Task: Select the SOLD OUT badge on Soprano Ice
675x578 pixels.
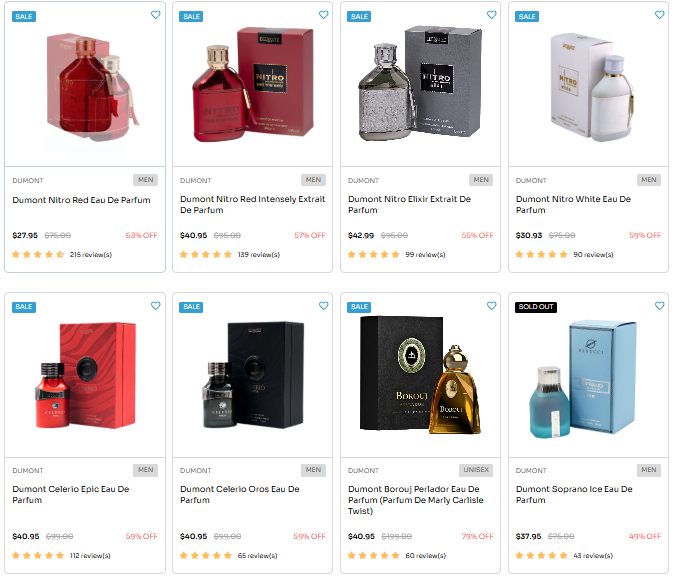Action: (536, 307)
